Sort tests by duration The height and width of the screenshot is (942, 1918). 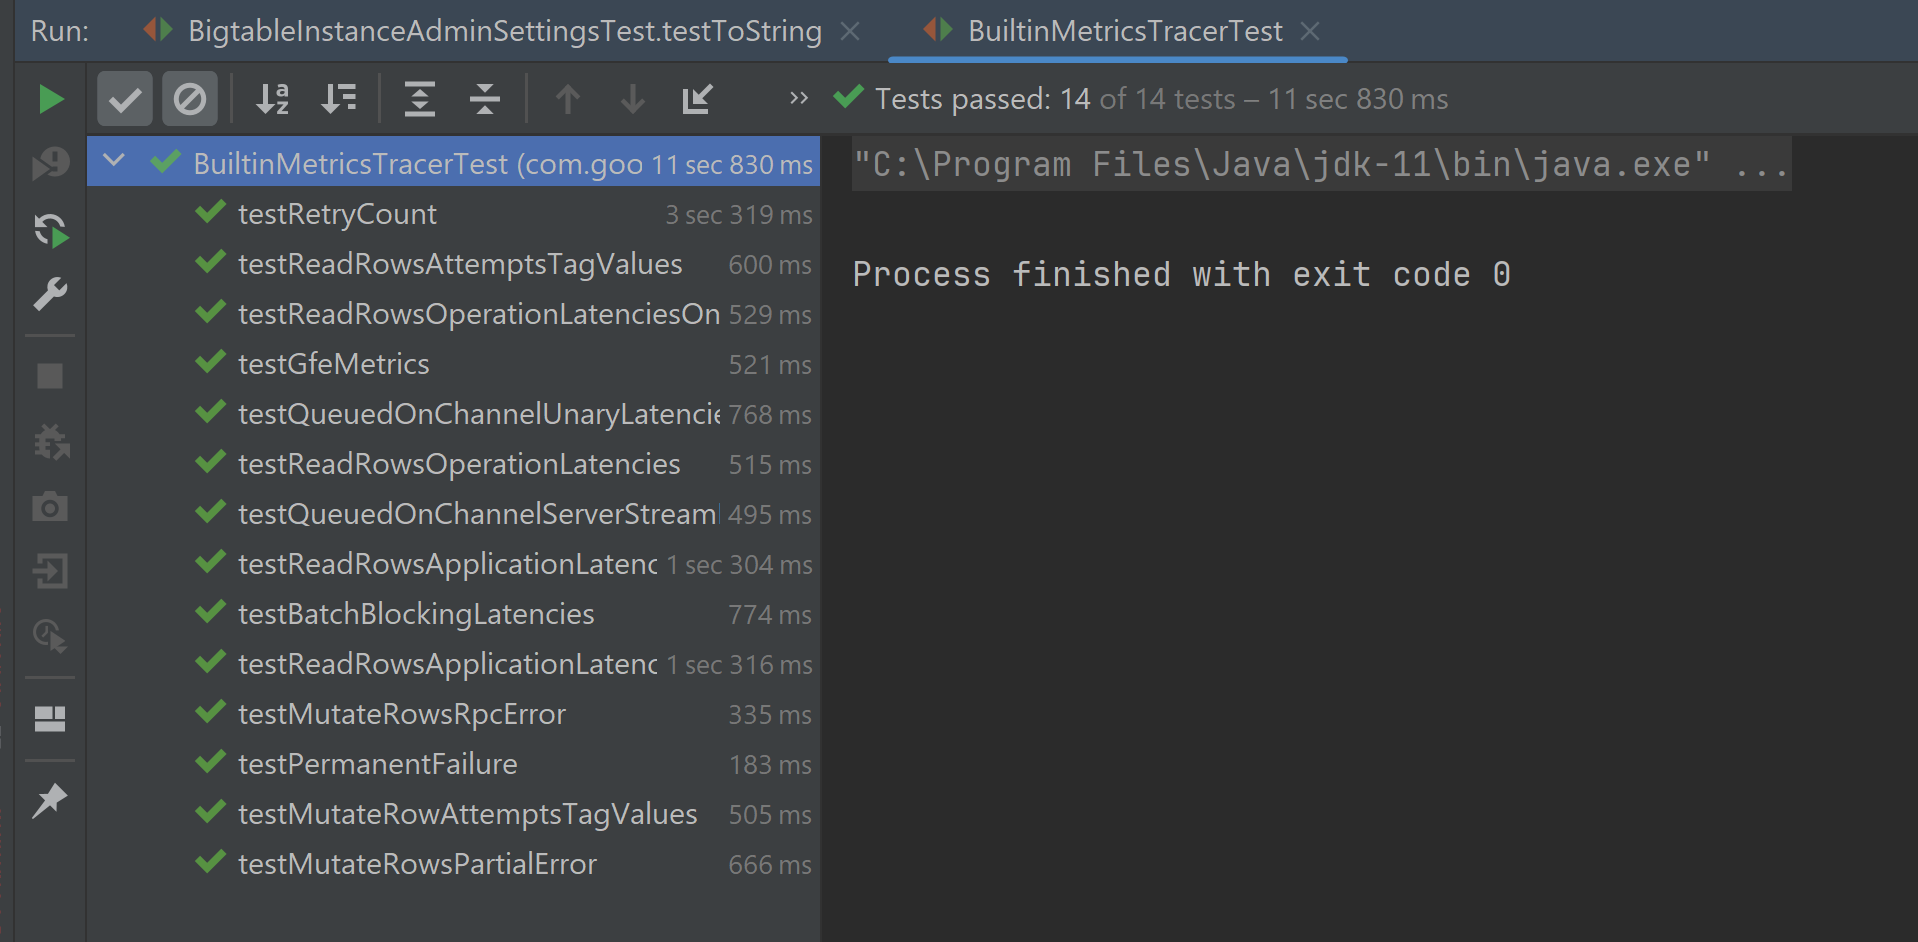[338, 99]
